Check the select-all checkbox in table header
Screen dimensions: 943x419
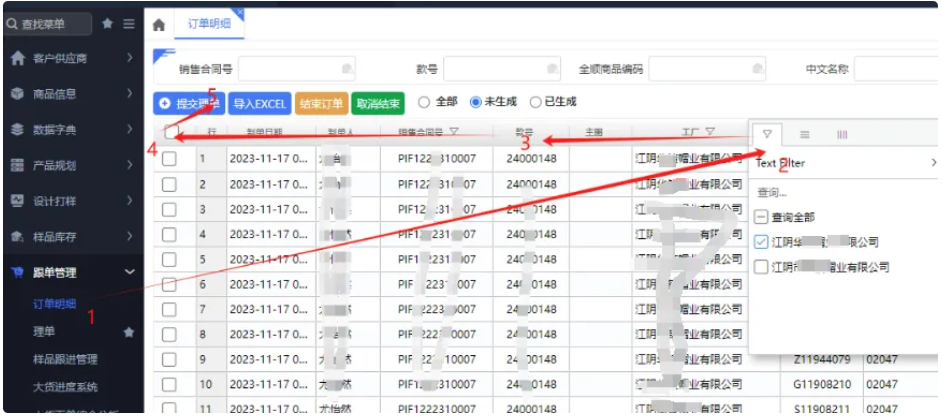172,132
